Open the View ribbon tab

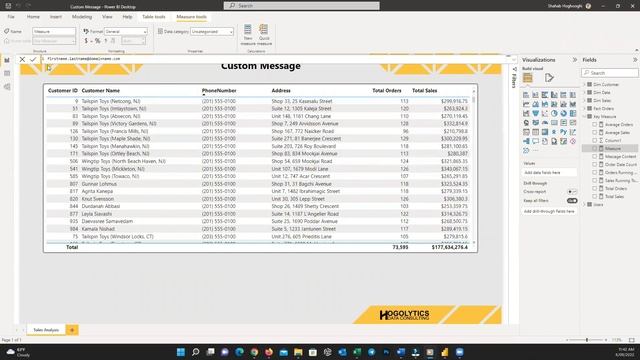pos(107,17)
